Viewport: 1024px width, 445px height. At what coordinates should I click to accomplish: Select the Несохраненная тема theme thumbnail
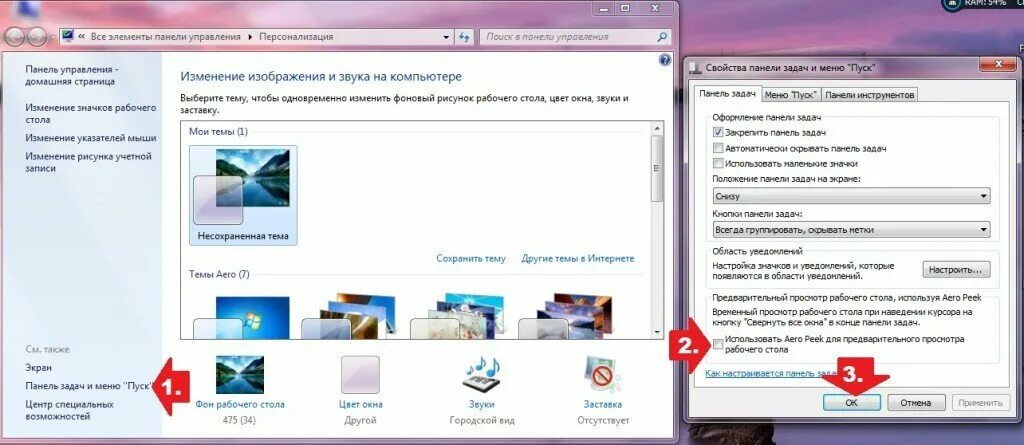point(243,195)
